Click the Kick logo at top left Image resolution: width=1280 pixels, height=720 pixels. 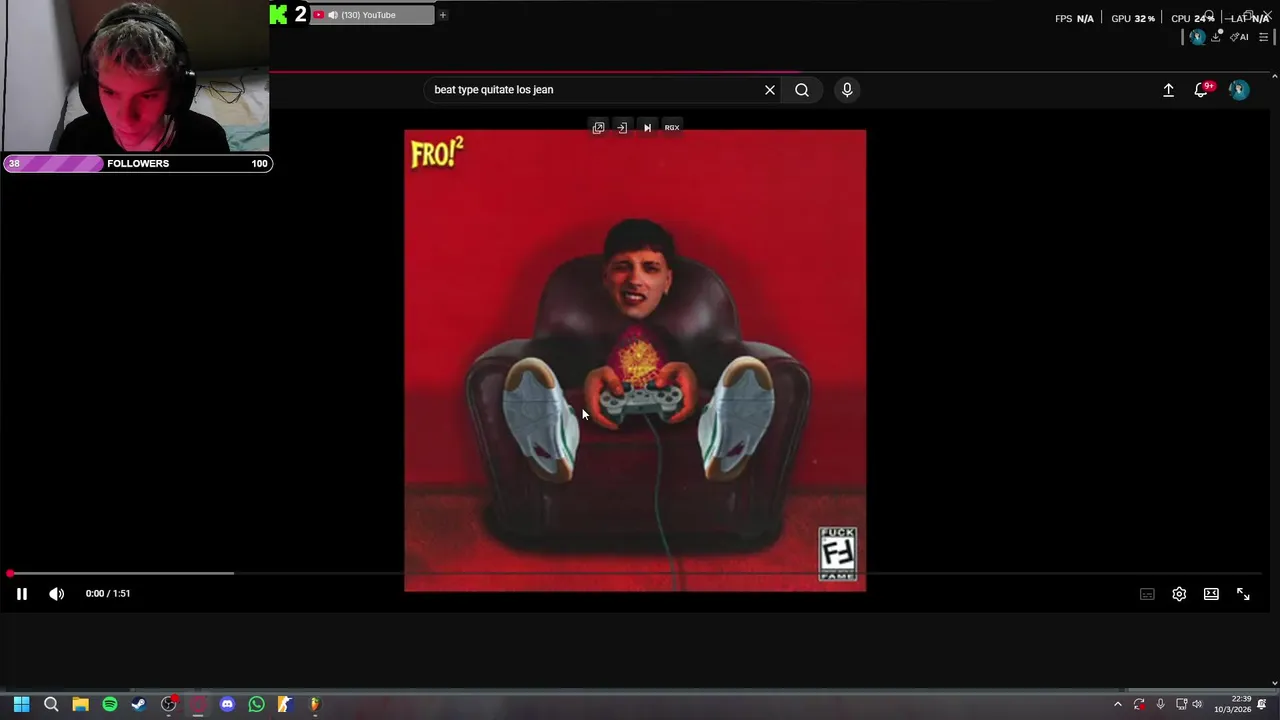278,14
